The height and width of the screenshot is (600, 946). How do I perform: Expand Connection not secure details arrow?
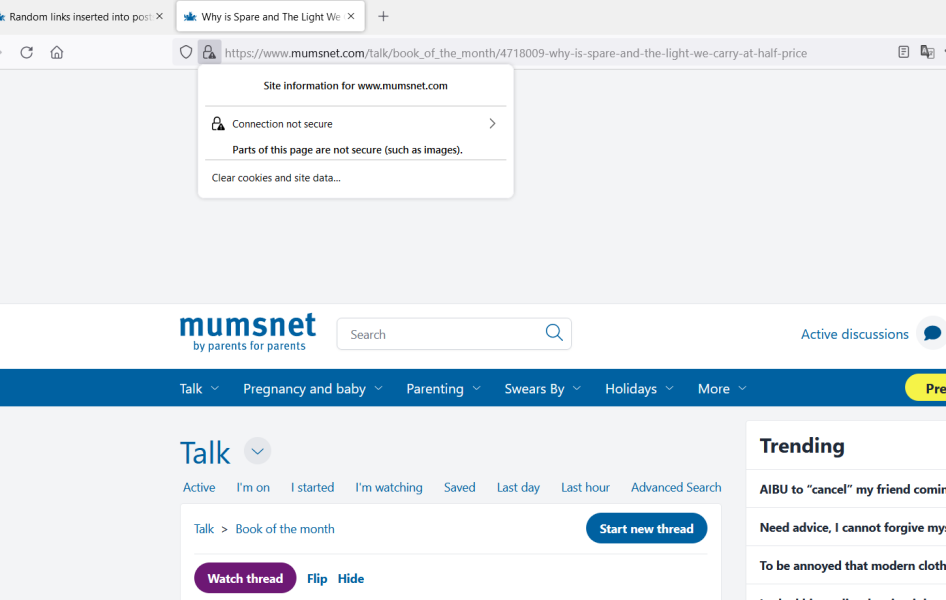492,124
